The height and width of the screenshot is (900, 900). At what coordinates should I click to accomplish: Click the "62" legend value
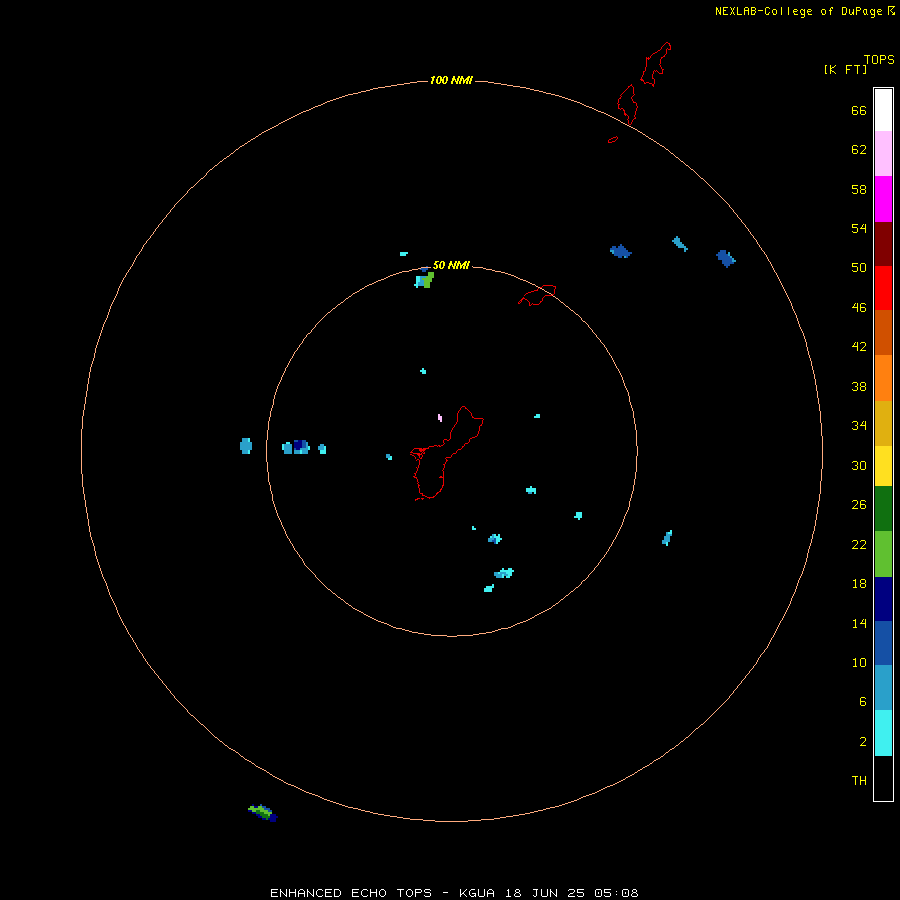point(859,150)
